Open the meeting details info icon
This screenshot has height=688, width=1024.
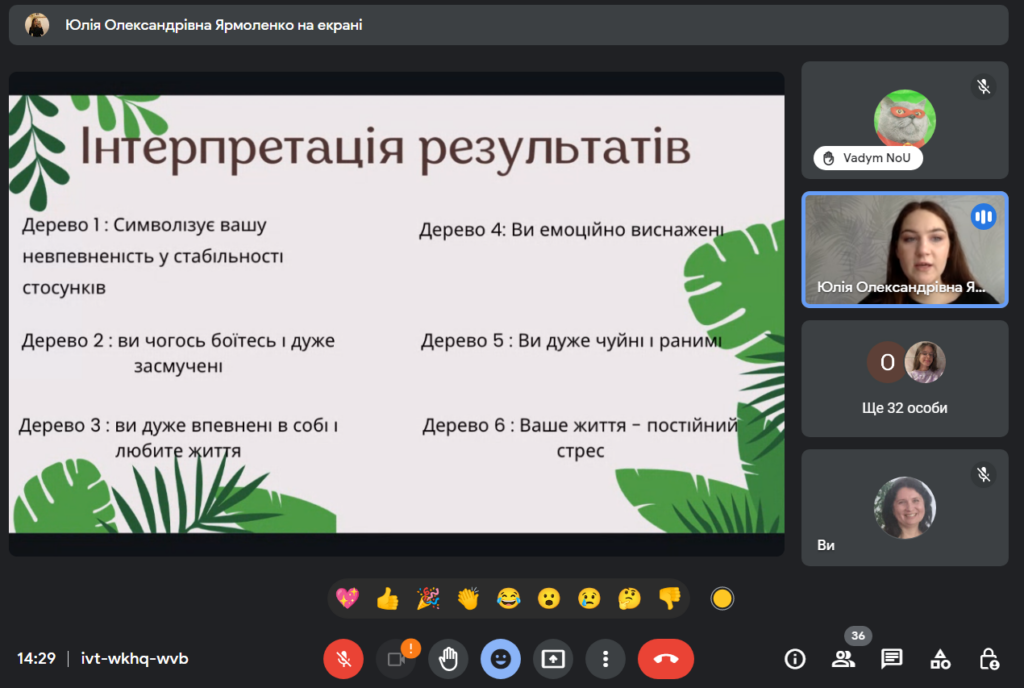(x=795, y=658)
